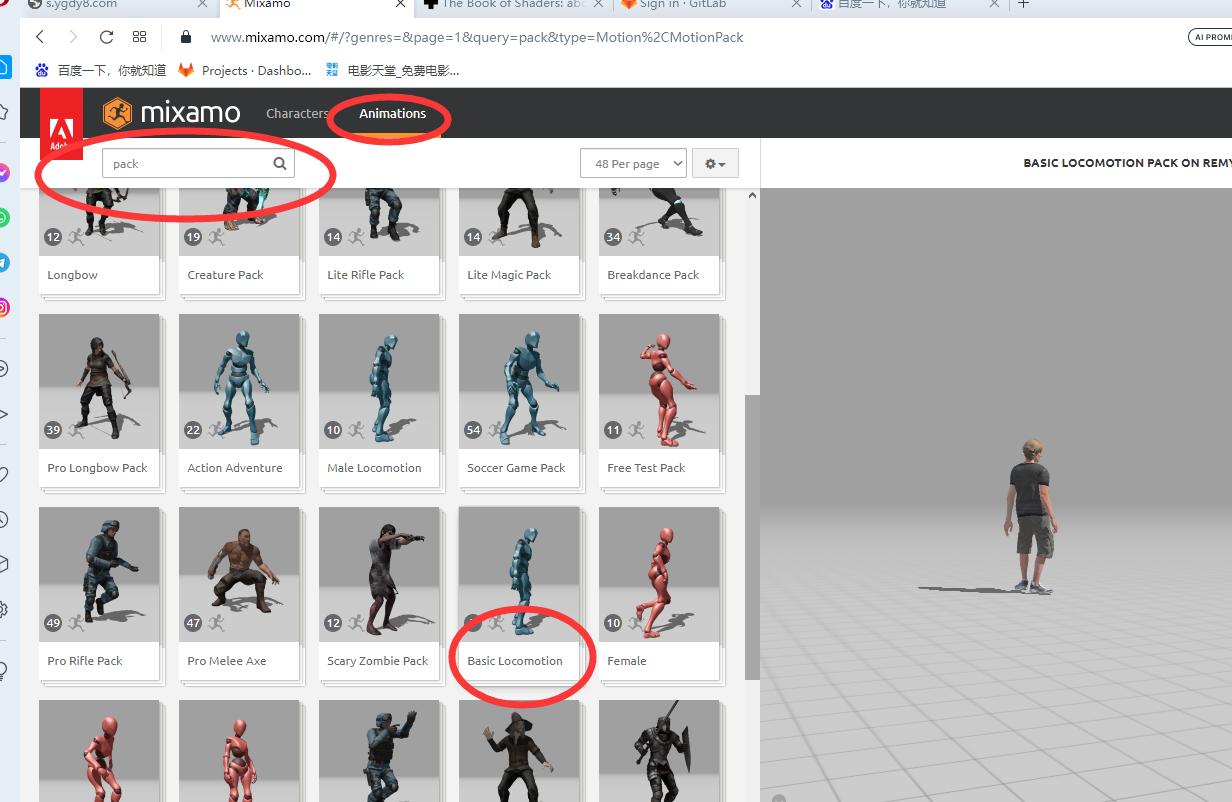Open the speed dial grid icon

click(x=139, y=37)
